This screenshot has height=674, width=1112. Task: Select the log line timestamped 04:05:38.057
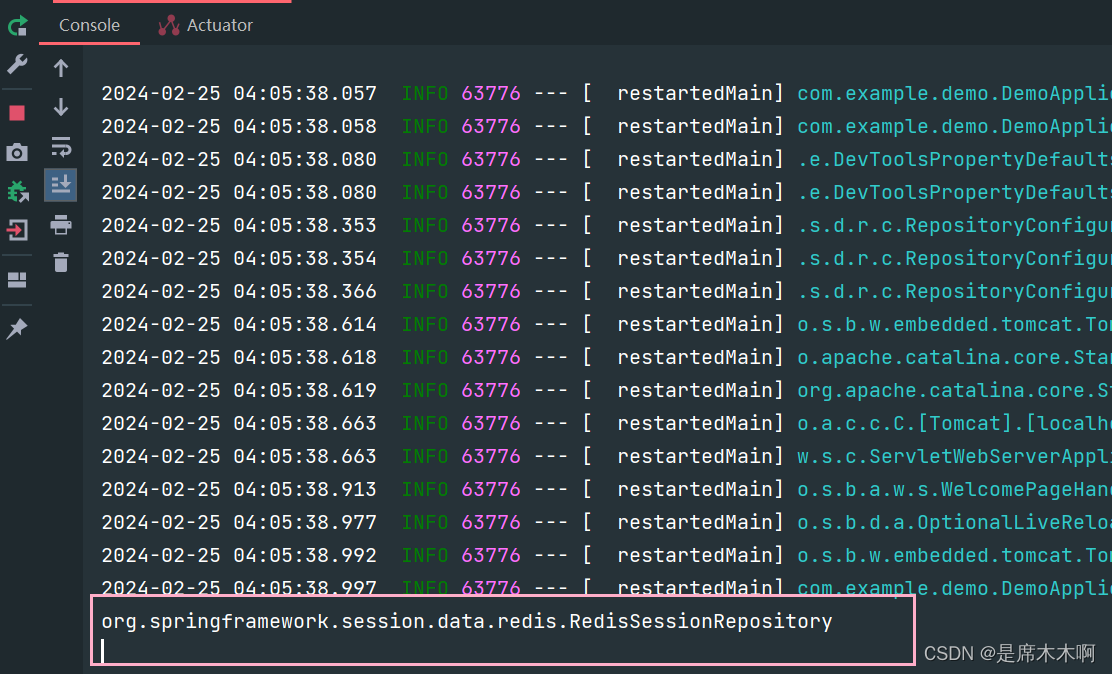pos(400,93)
